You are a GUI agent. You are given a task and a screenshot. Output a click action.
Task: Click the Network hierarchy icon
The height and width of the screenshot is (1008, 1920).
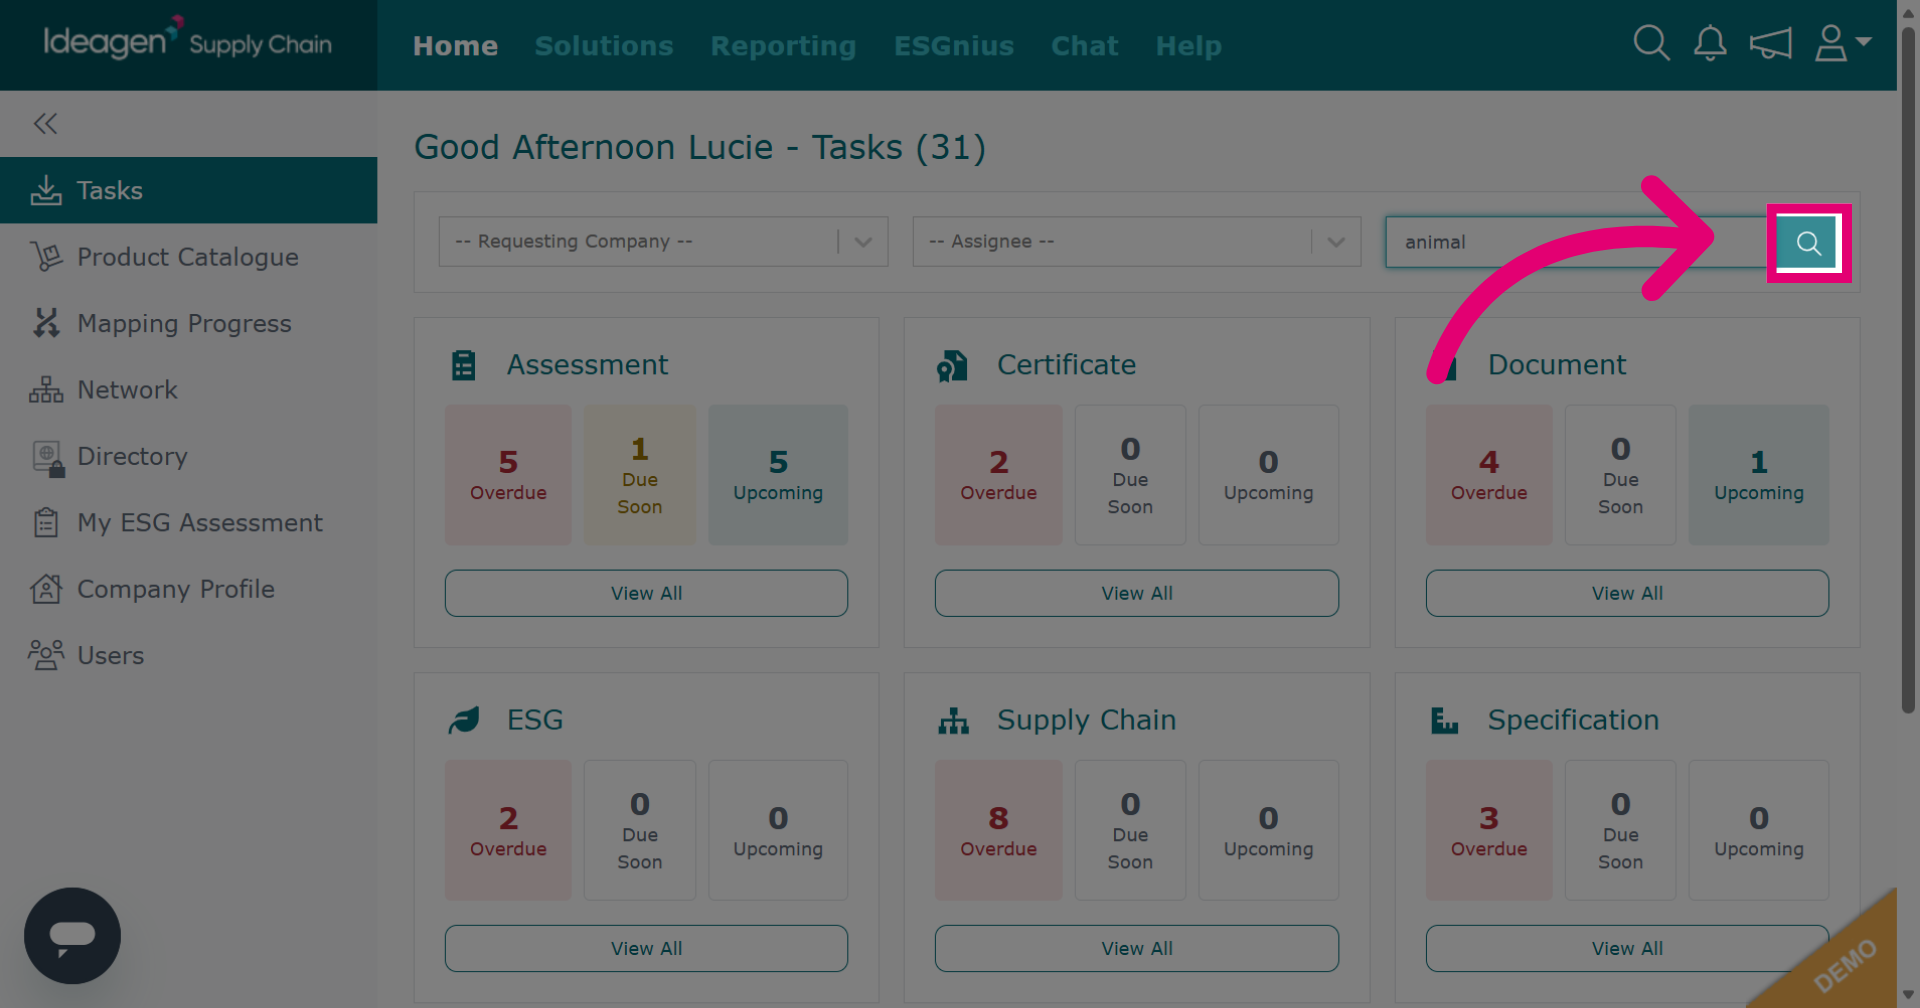pyautogui.click(x=46, y=390)
